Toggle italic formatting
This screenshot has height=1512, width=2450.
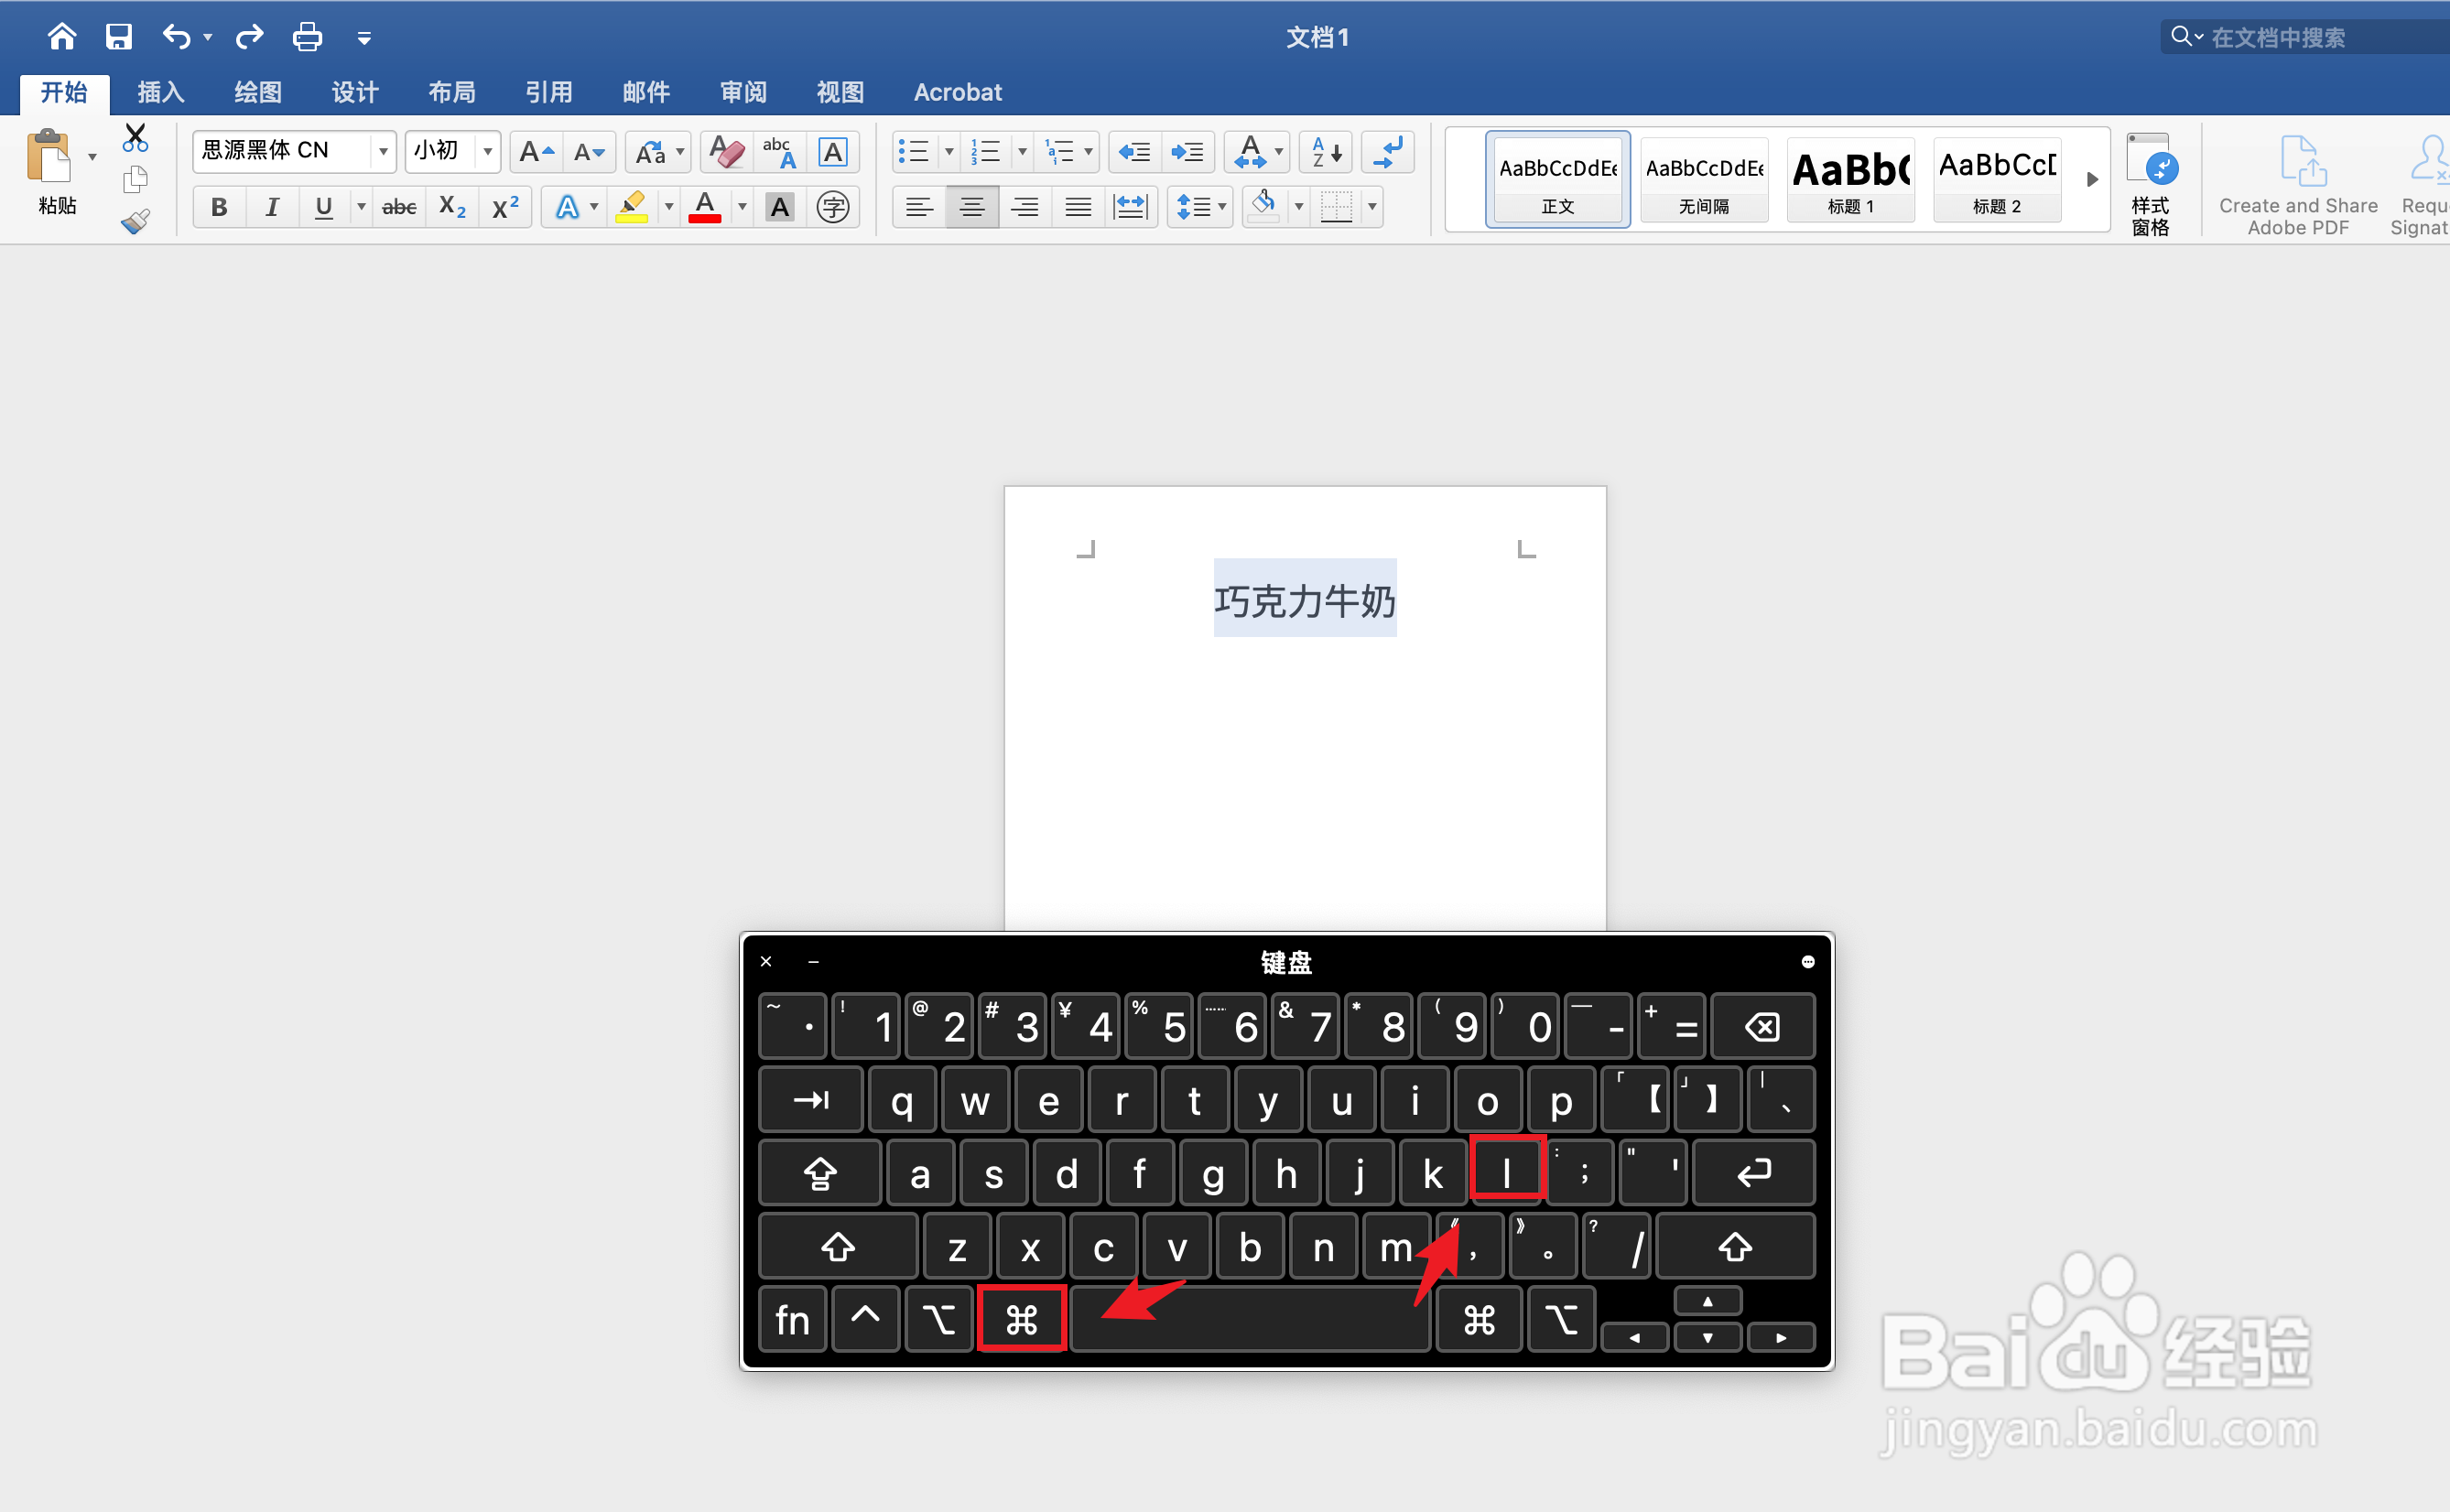272,207
